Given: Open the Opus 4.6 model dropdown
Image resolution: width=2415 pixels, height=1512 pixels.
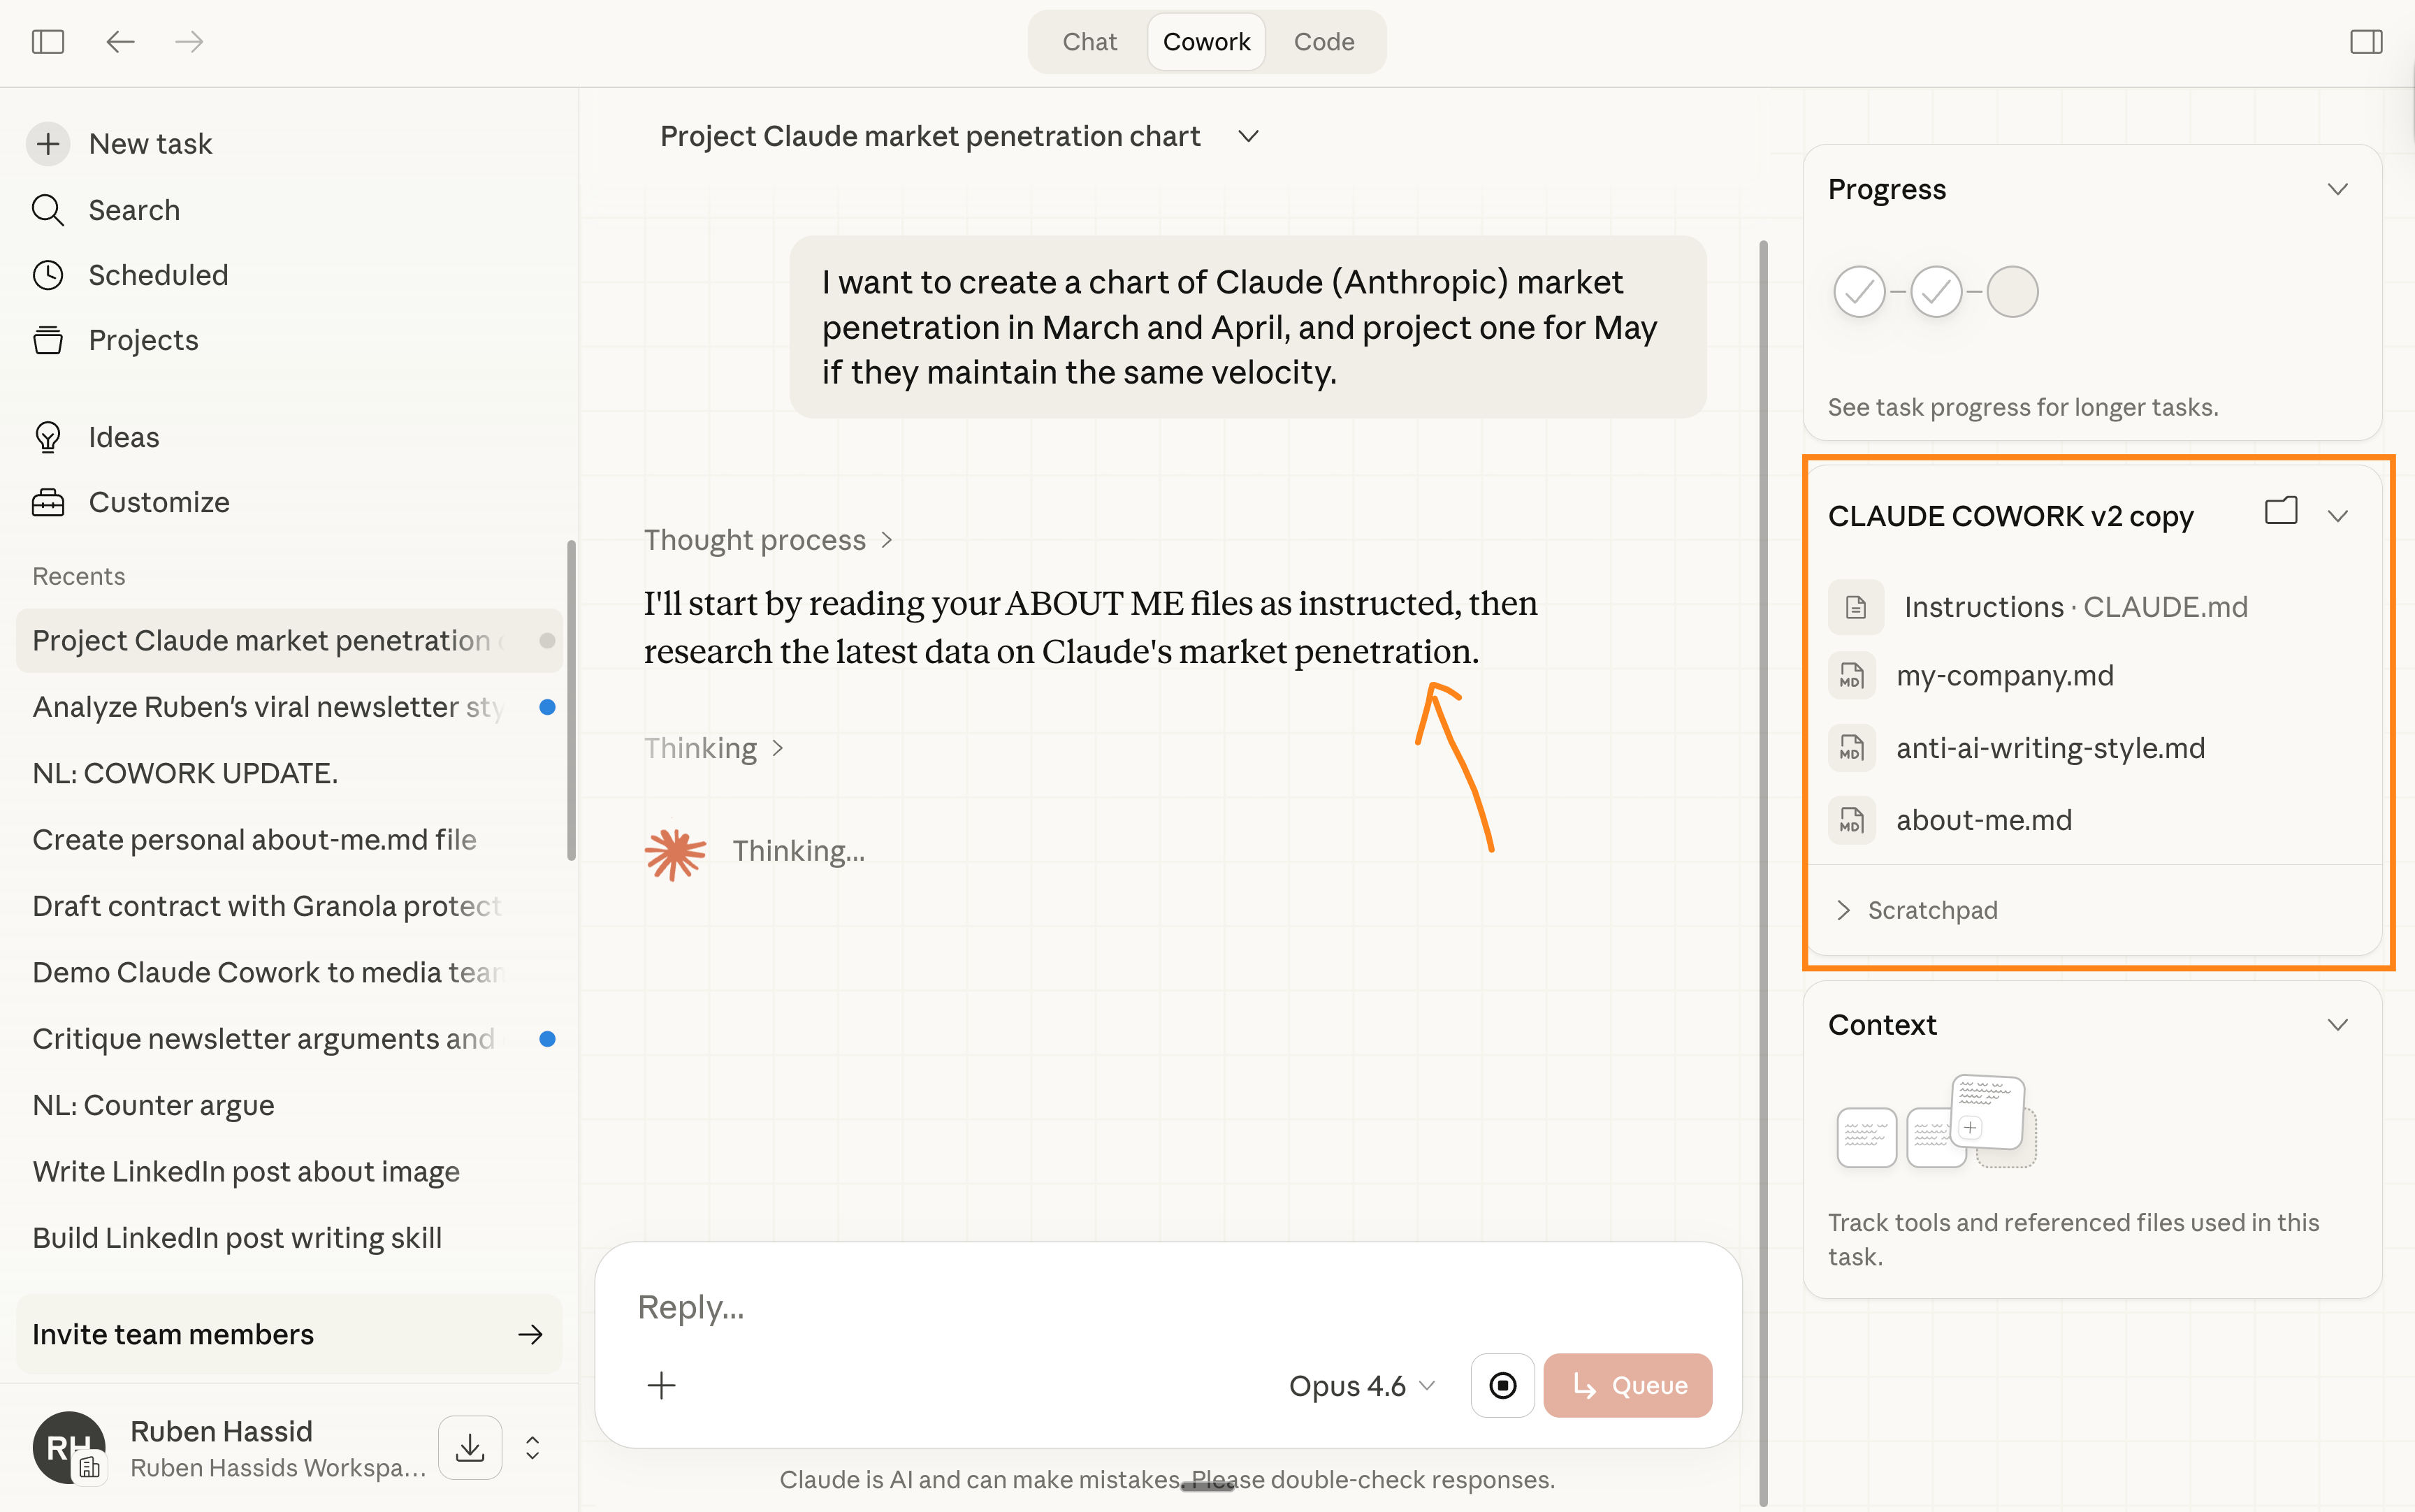Looking at the screenshot, I should (1361, 1385).
